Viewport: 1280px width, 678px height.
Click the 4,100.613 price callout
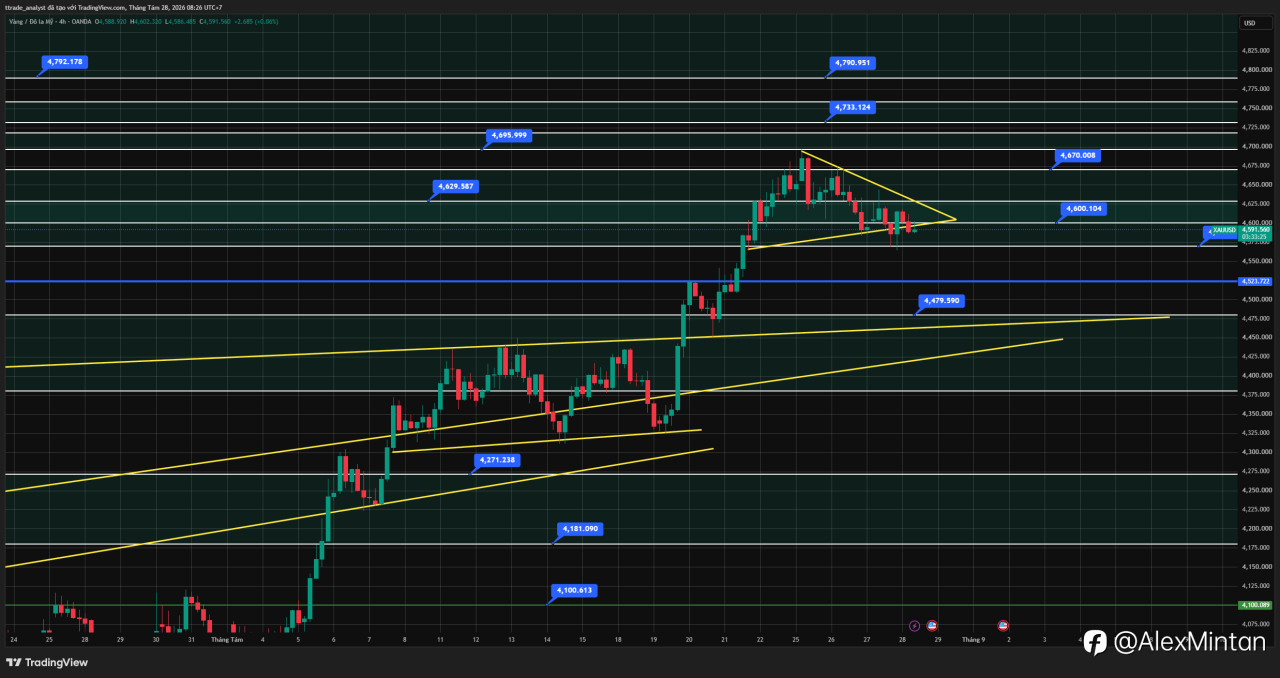tap(574, 590)
